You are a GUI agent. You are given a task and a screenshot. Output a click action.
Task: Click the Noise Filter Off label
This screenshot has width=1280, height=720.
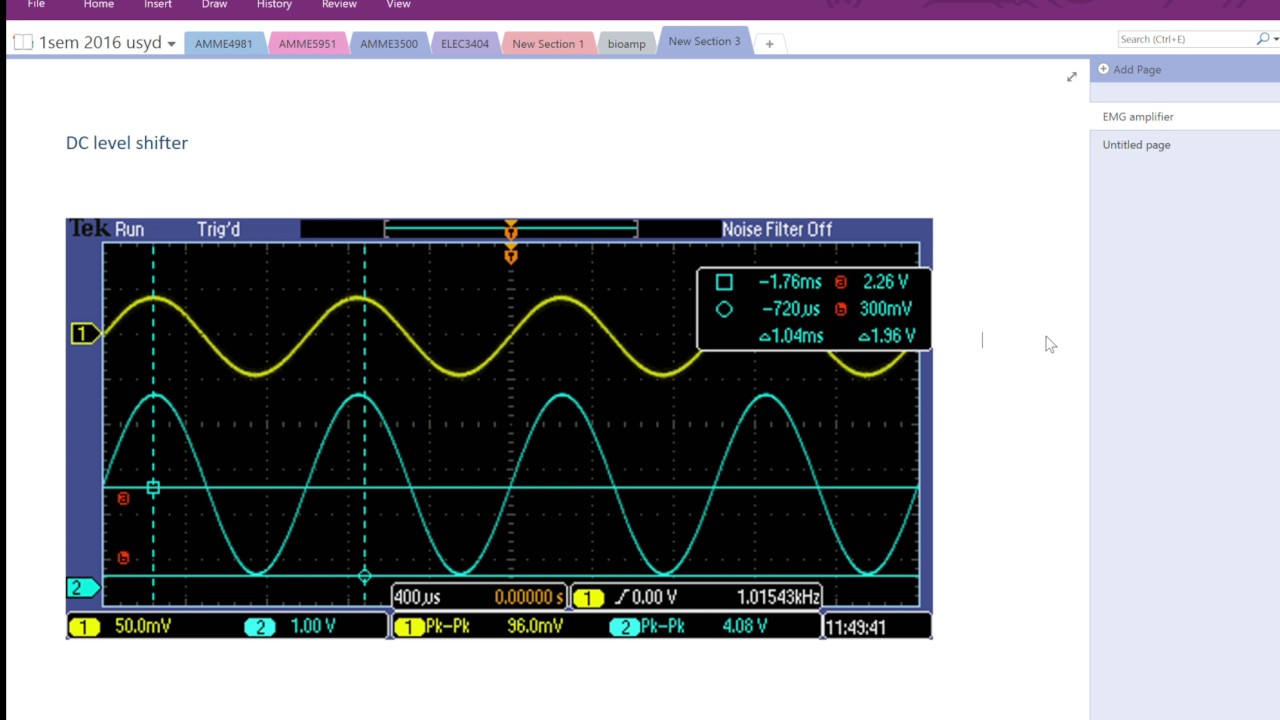(x=777, y=230)
